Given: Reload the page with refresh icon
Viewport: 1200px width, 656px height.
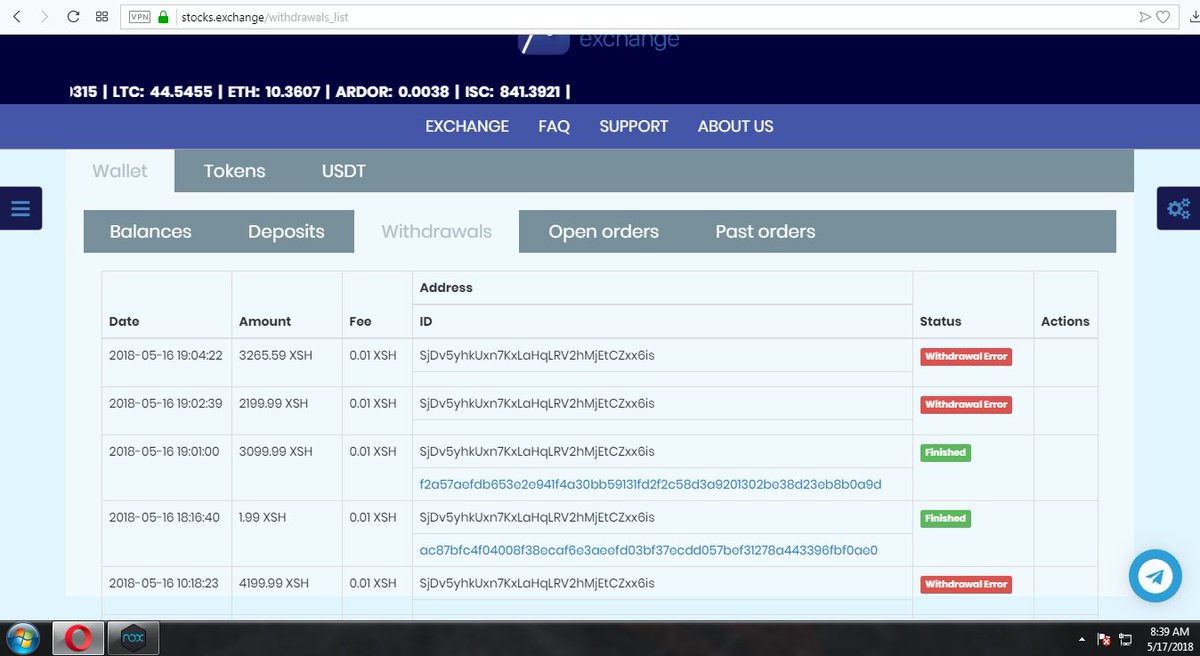Looking at the screenshot, I should [73, 17].
